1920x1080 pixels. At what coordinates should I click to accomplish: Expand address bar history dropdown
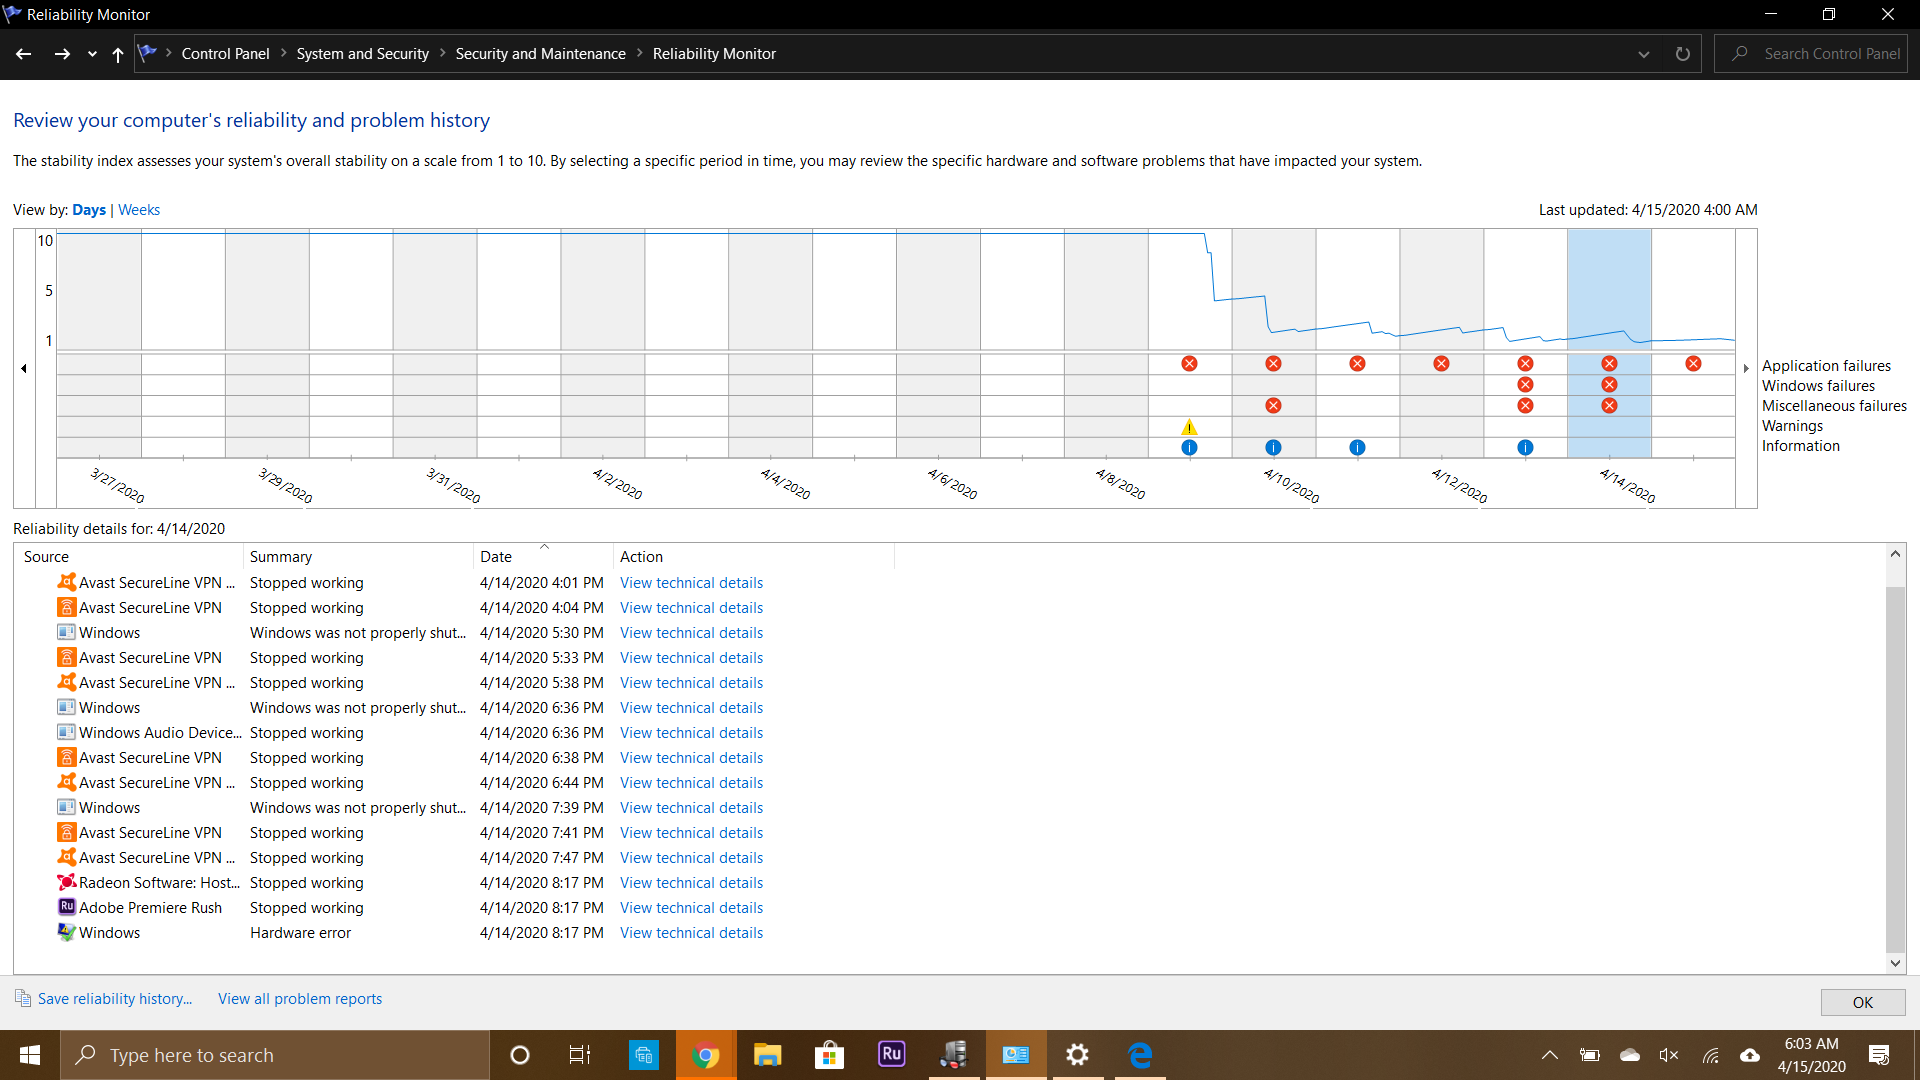click(1644, 54)
